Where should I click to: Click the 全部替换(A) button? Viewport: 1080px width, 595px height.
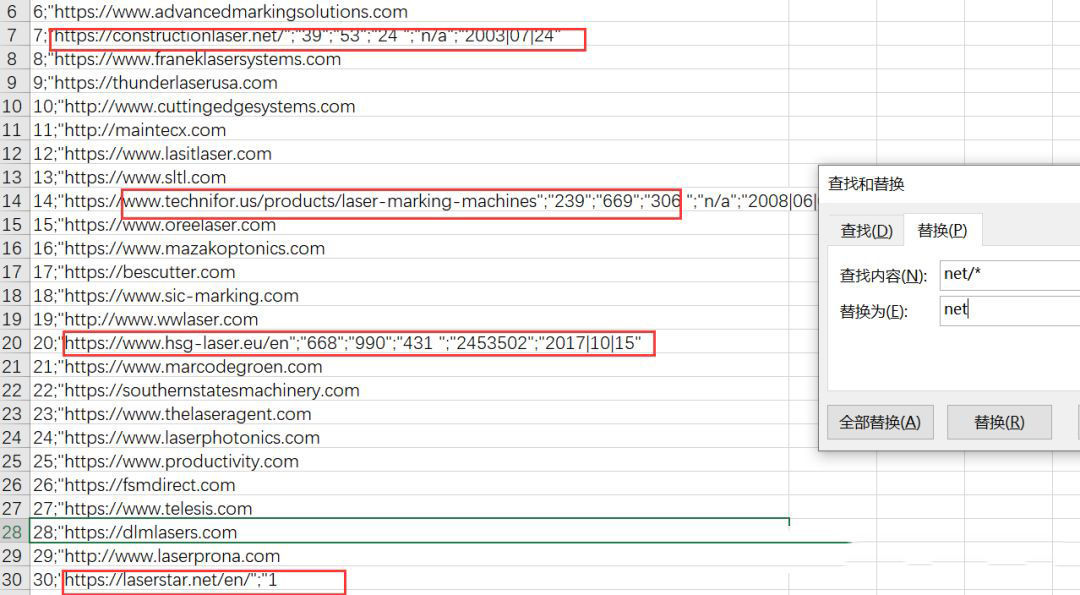[x=880, y=422]
